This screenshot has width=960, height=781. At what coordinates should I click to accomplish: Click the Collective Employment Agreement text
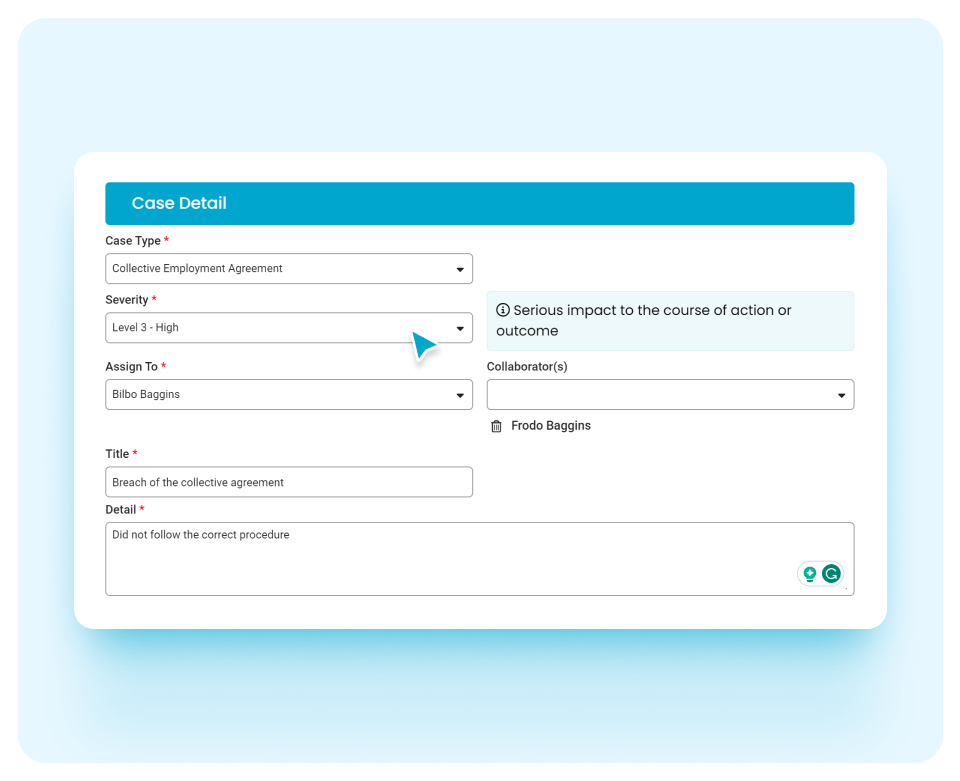(195, 268)
